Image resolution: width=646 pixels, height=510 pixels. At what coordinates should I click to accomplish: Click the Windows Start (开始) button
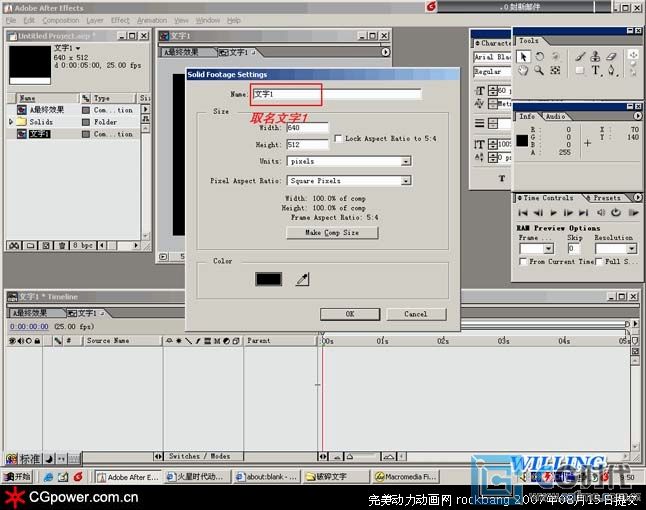coord(16,477)
